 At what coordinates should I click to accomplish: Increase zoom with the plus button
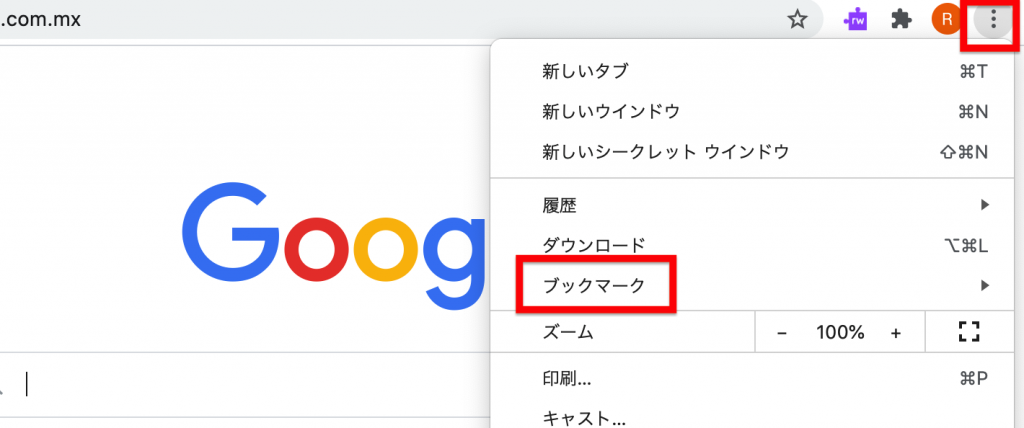click(896, 333)
